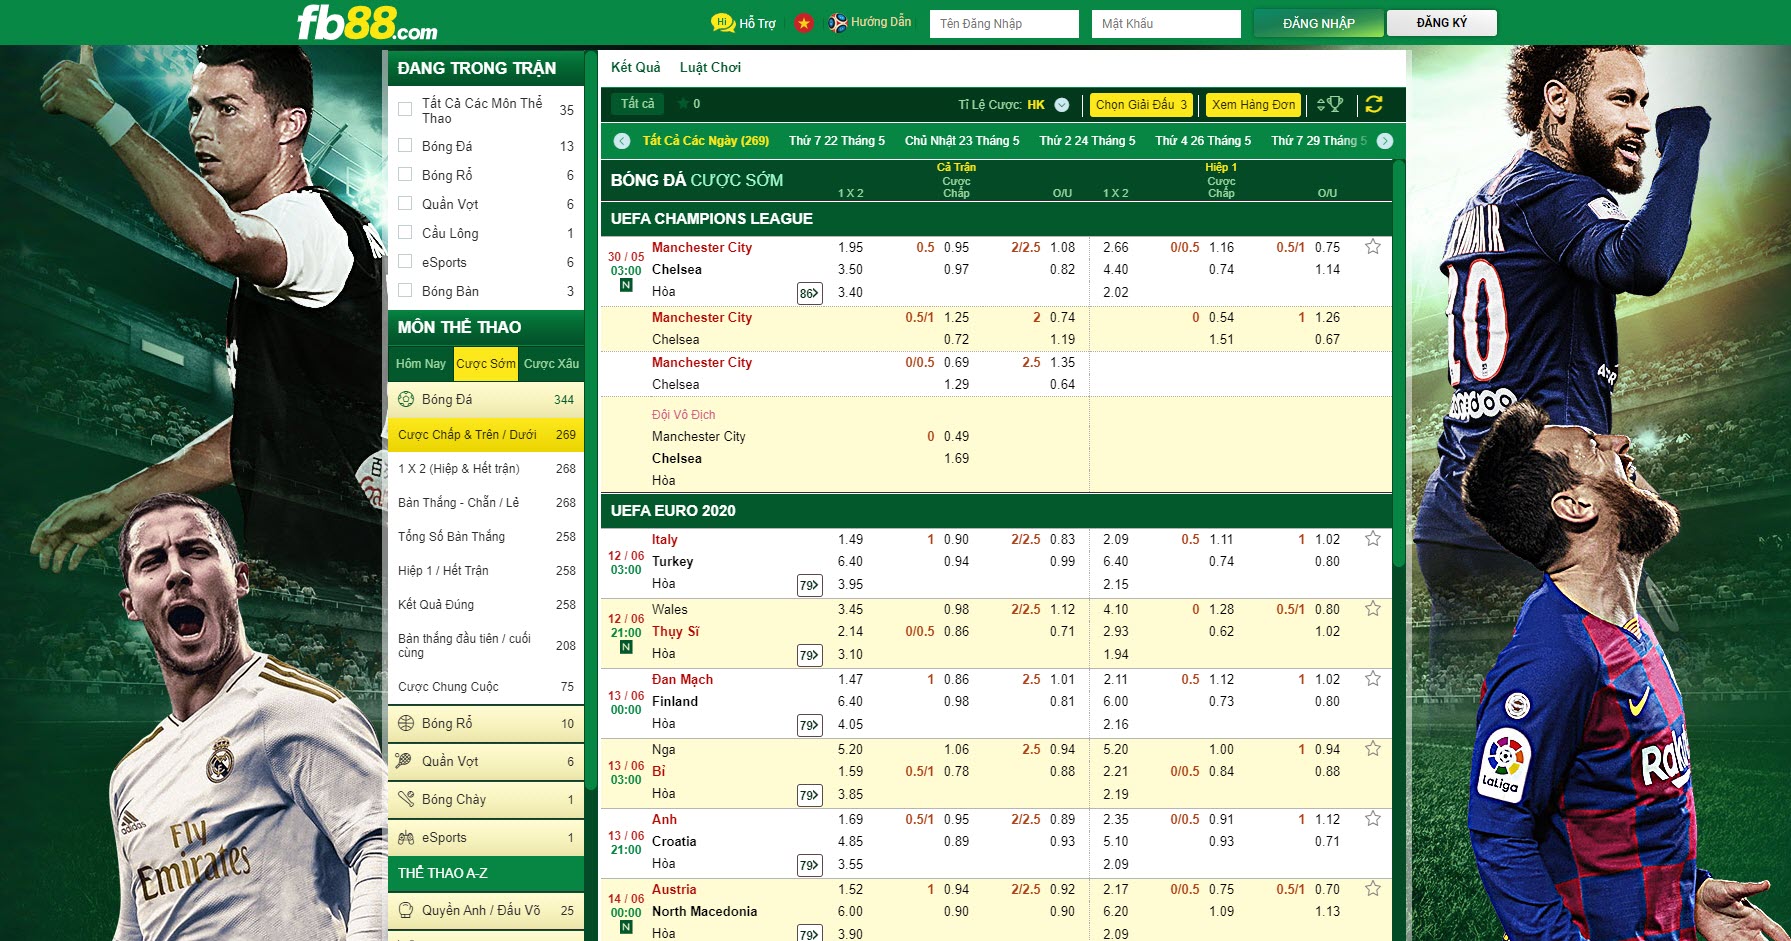
Task: Check the Cầu Lông checkbox
Action: [x=405, y=232]
